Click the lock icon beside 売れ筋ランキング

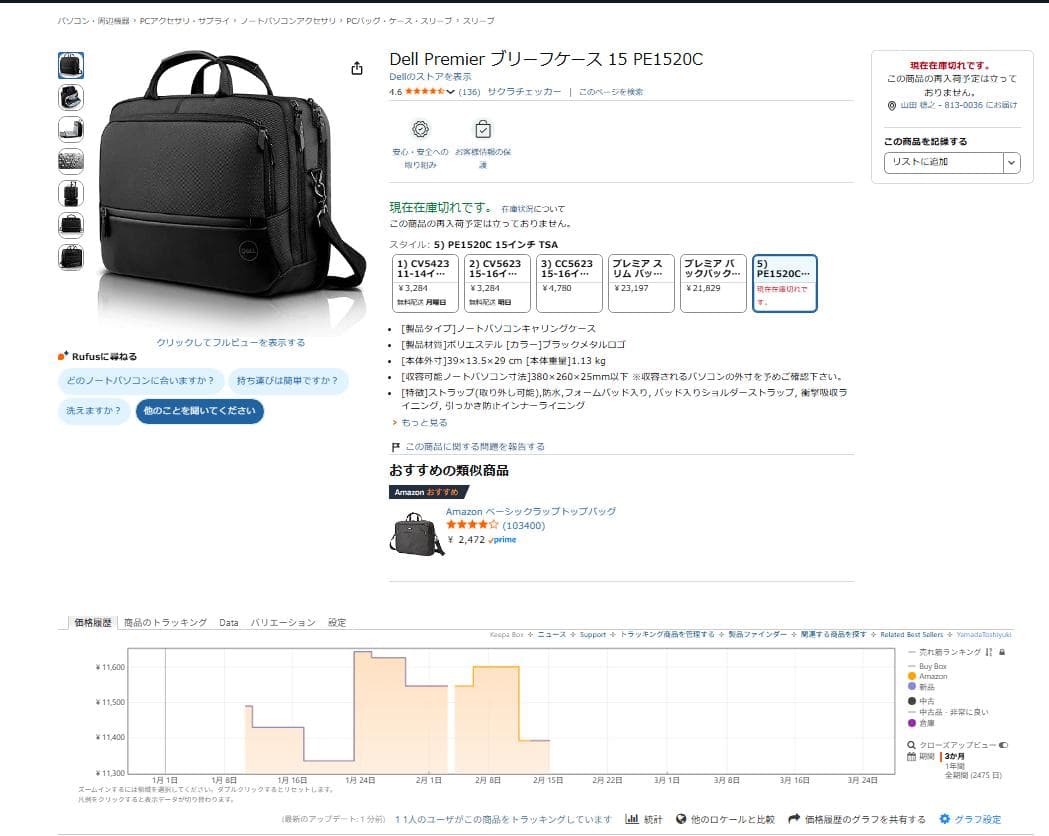tap(1002, 652)
